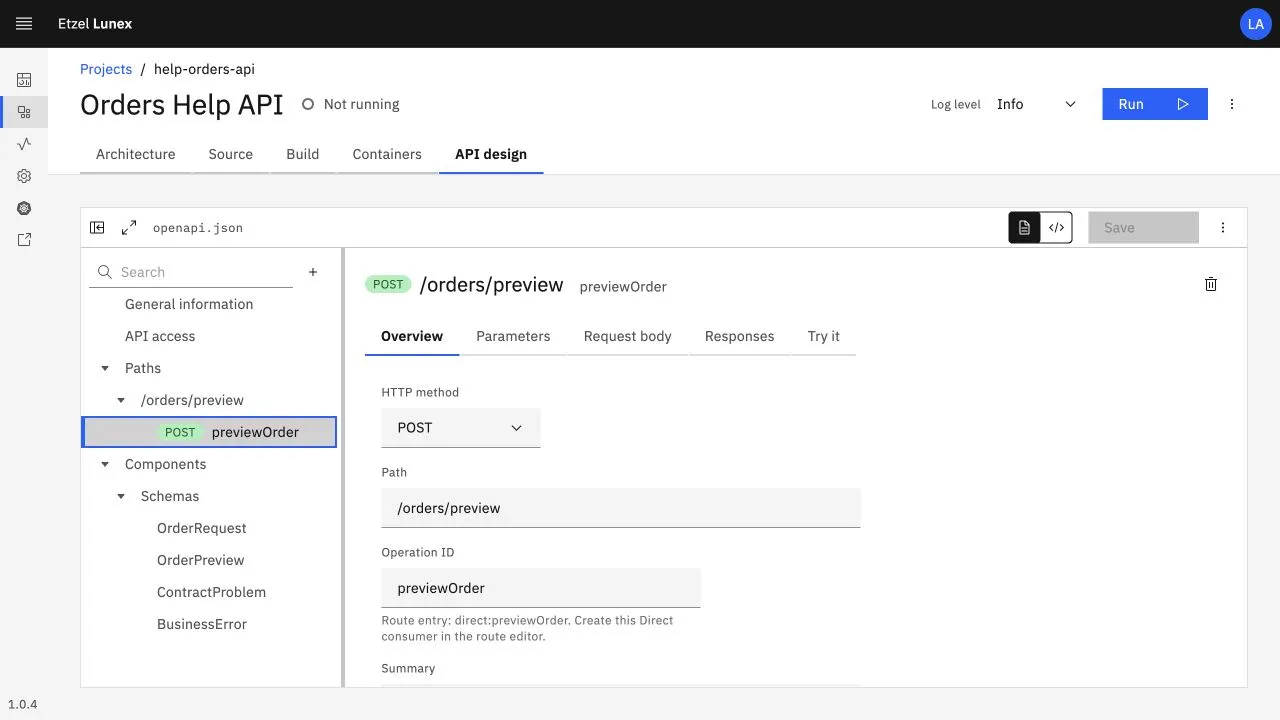Collapse the /orders/preview tree node

(x=121, y=400)
